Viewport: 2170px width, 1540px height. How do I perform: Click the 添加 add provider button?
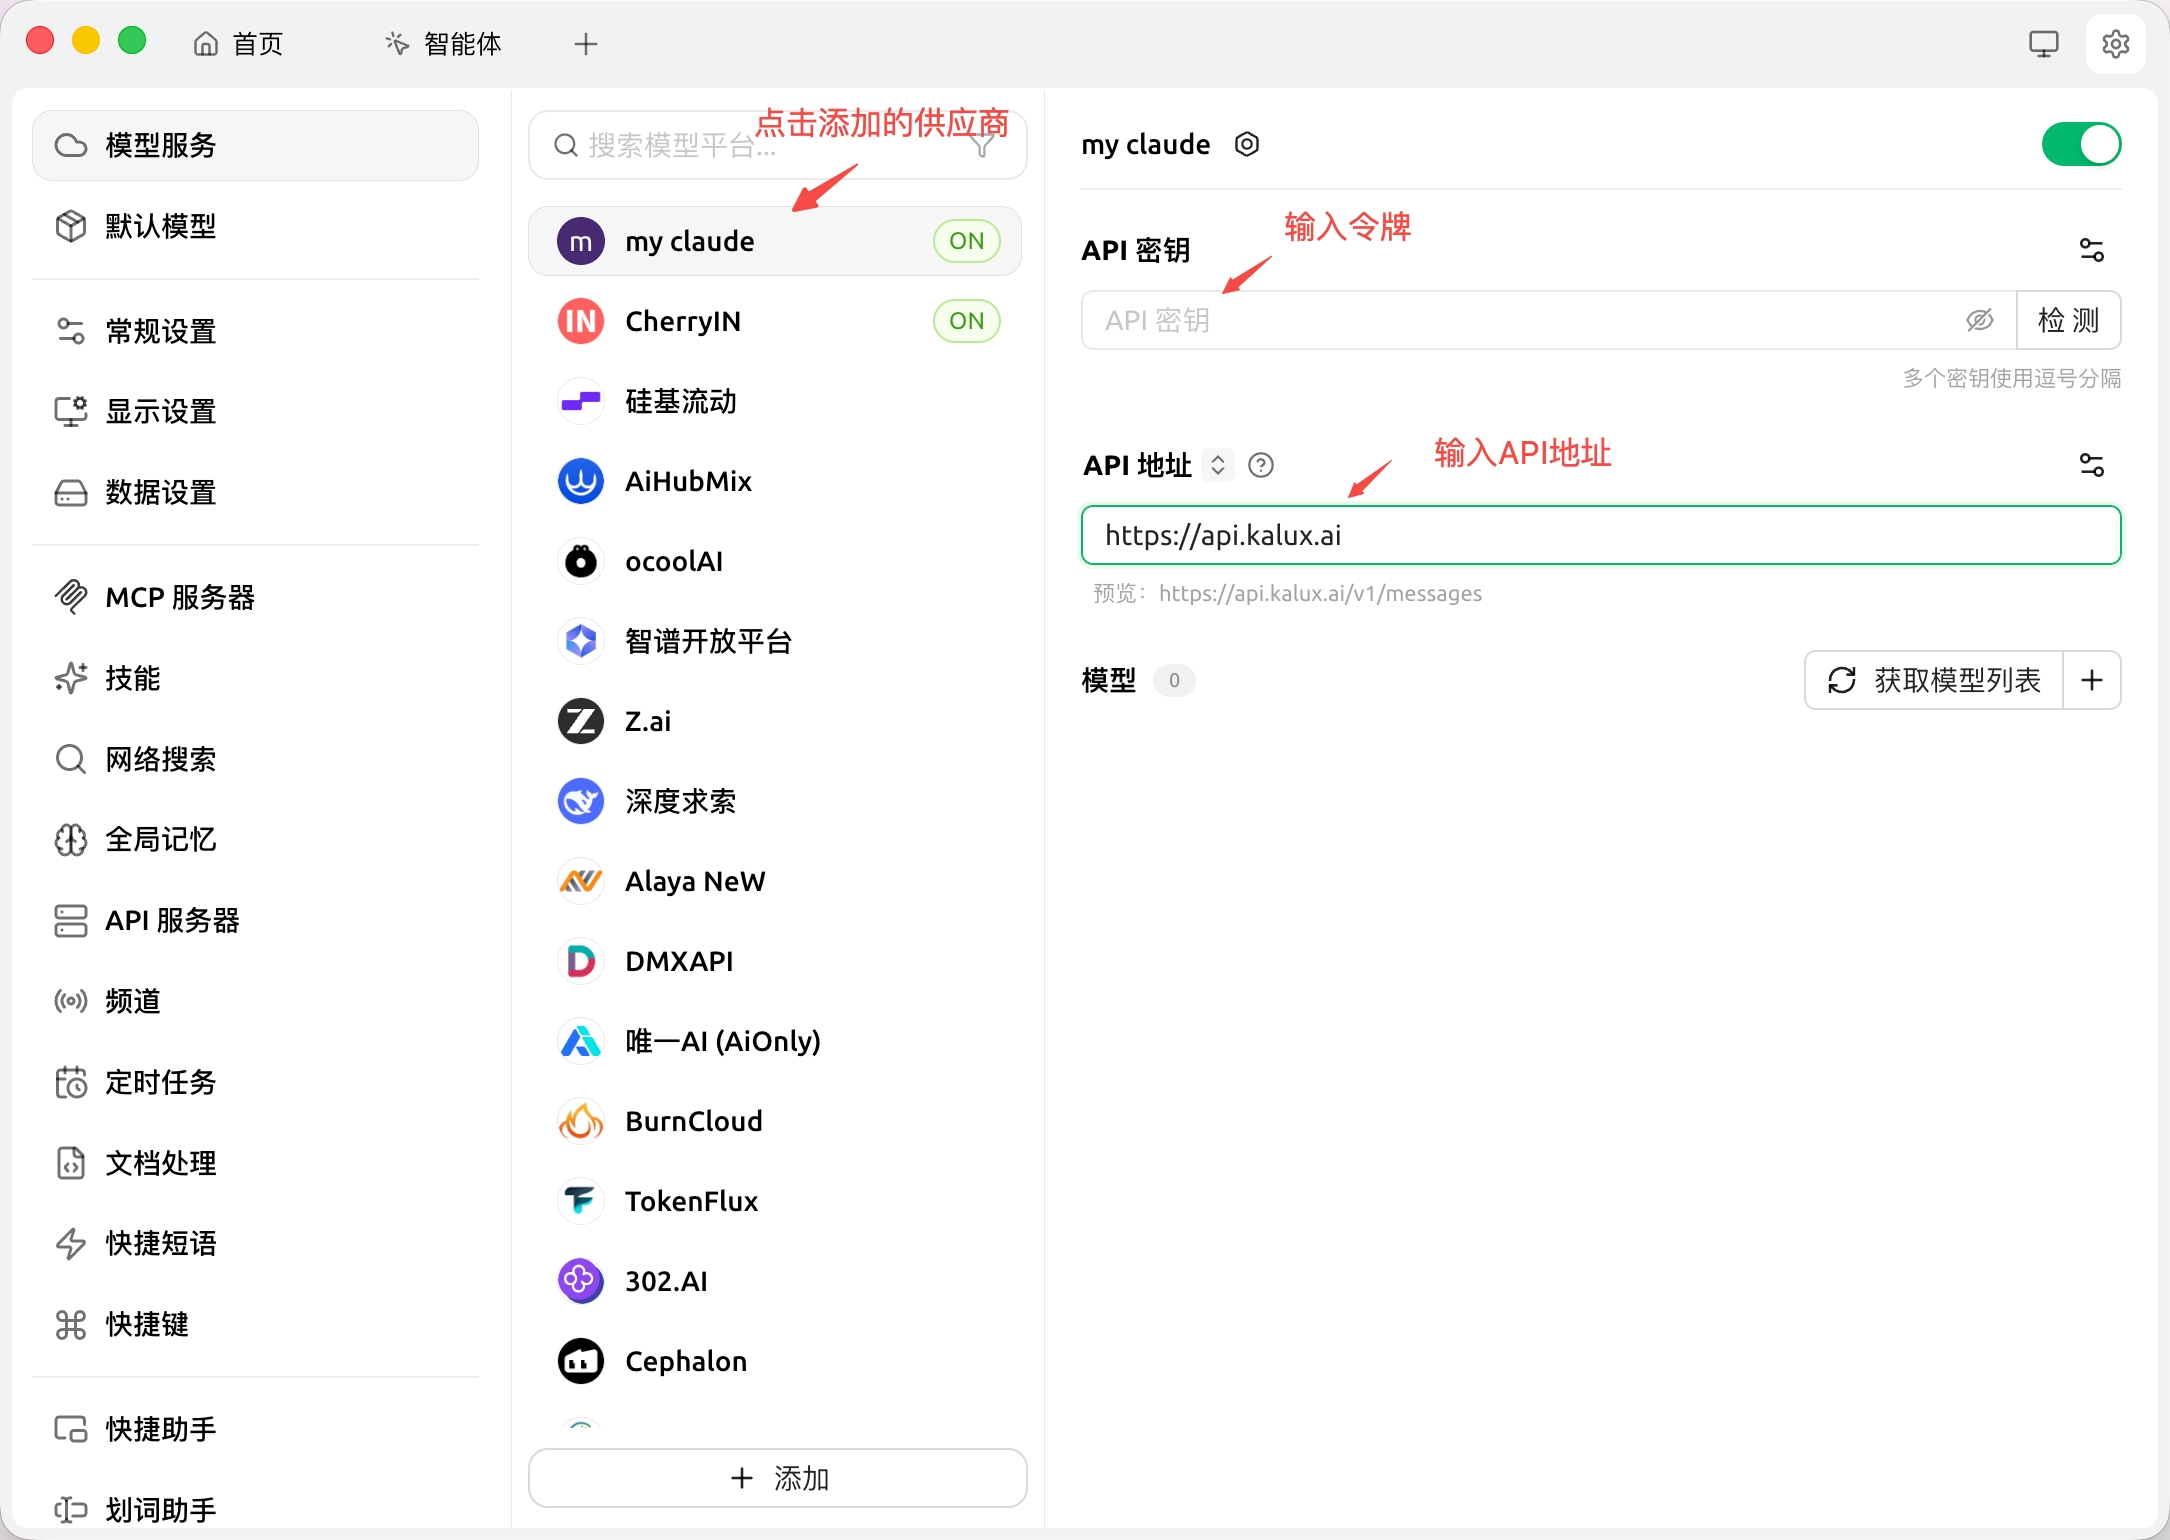777,1478
